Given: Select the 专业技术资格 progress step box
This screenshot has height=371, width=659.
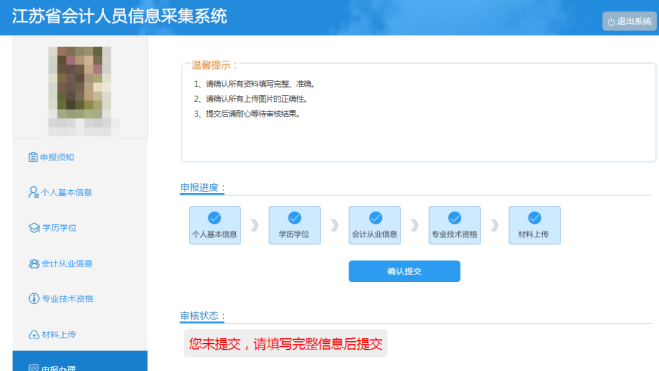Looking at the screenshot, I should (454, 225).
